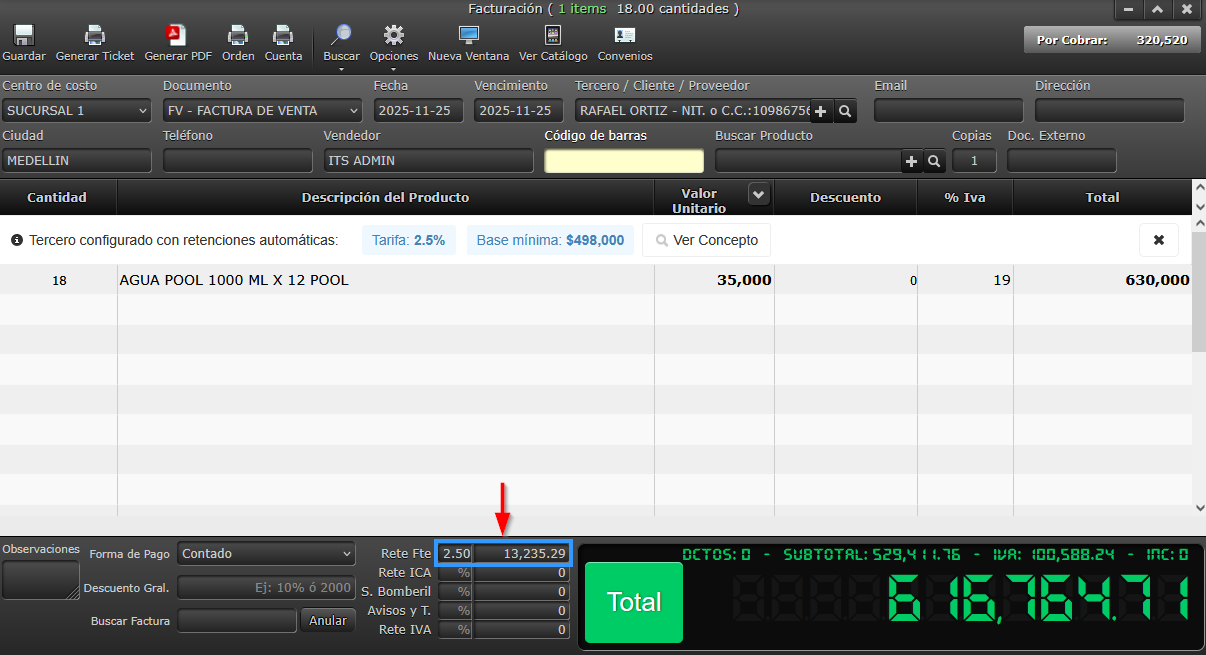Click the Orden printer icon
Screen dimensions: 1206x655
(x=238, y=36)
